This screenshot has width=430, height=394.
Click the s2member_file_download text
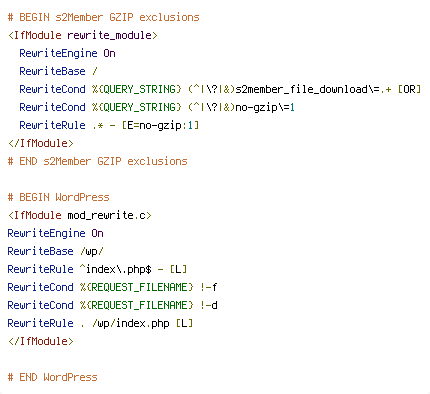point(301,89)
